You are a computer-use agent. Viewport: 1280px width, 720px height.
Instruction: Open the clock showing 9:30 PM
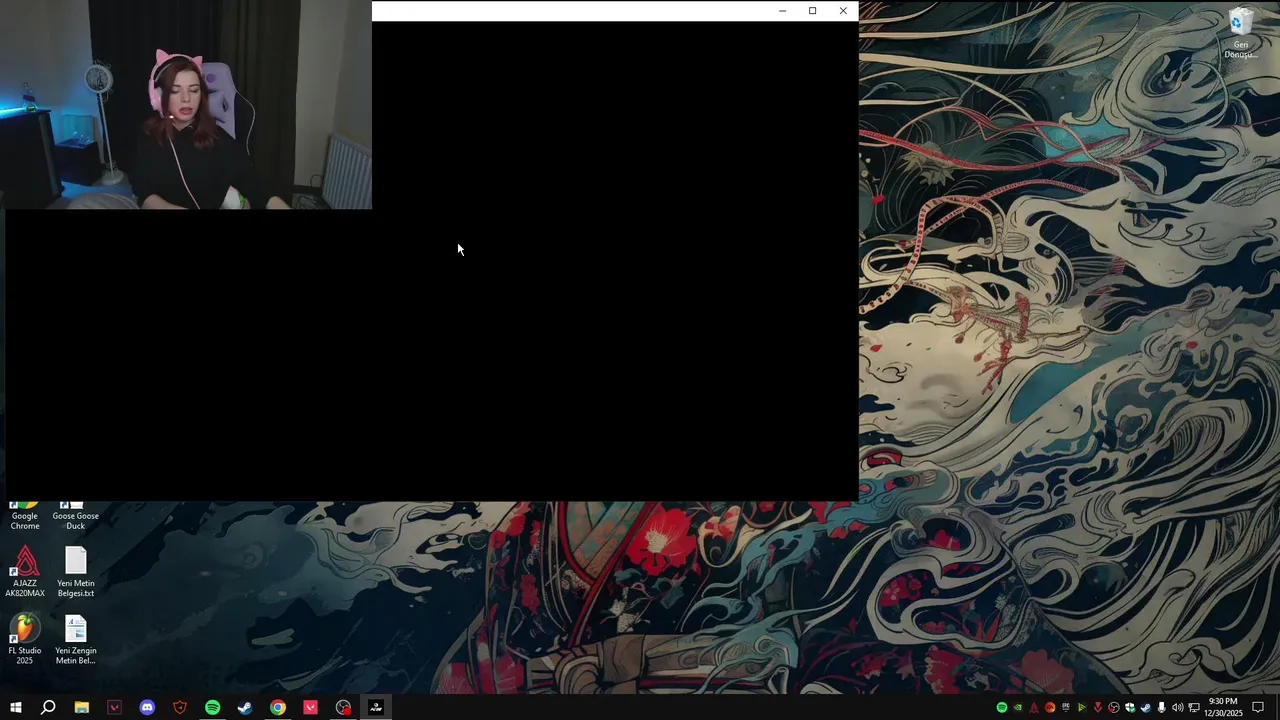(1223, 707)
